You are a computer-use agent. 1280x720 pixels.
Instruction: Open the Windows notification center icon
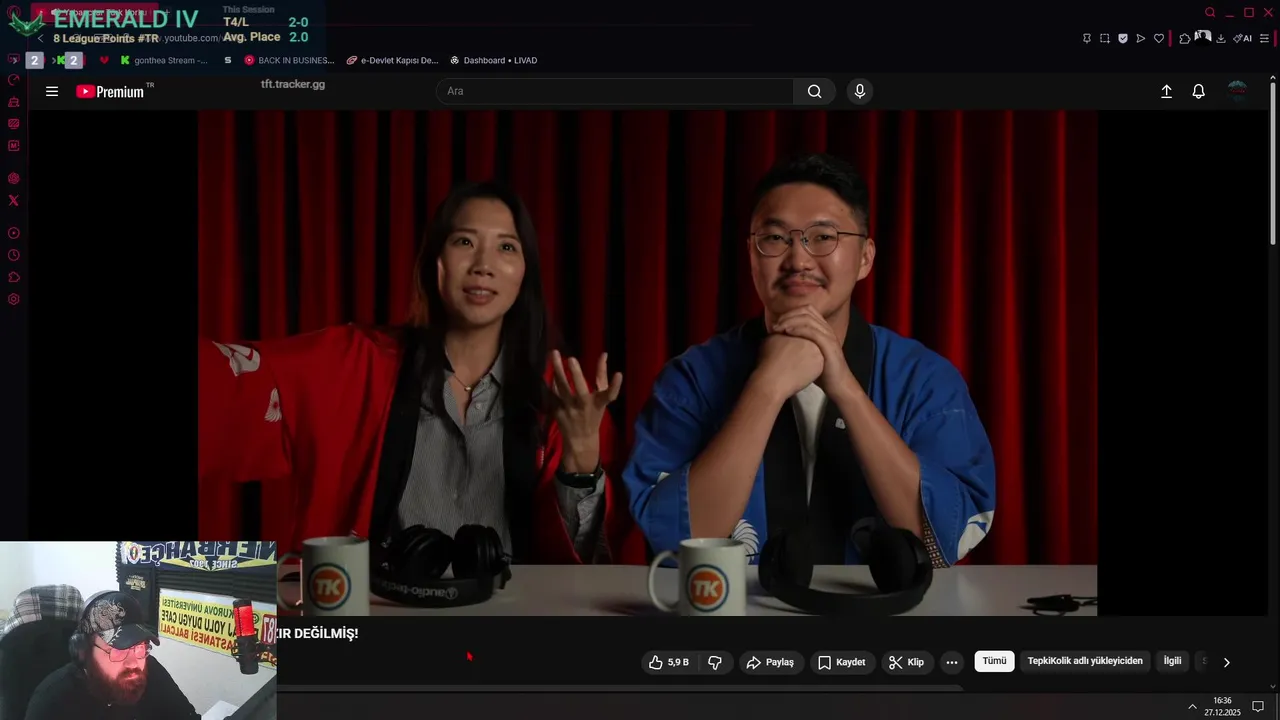[x=1258, y=706]
